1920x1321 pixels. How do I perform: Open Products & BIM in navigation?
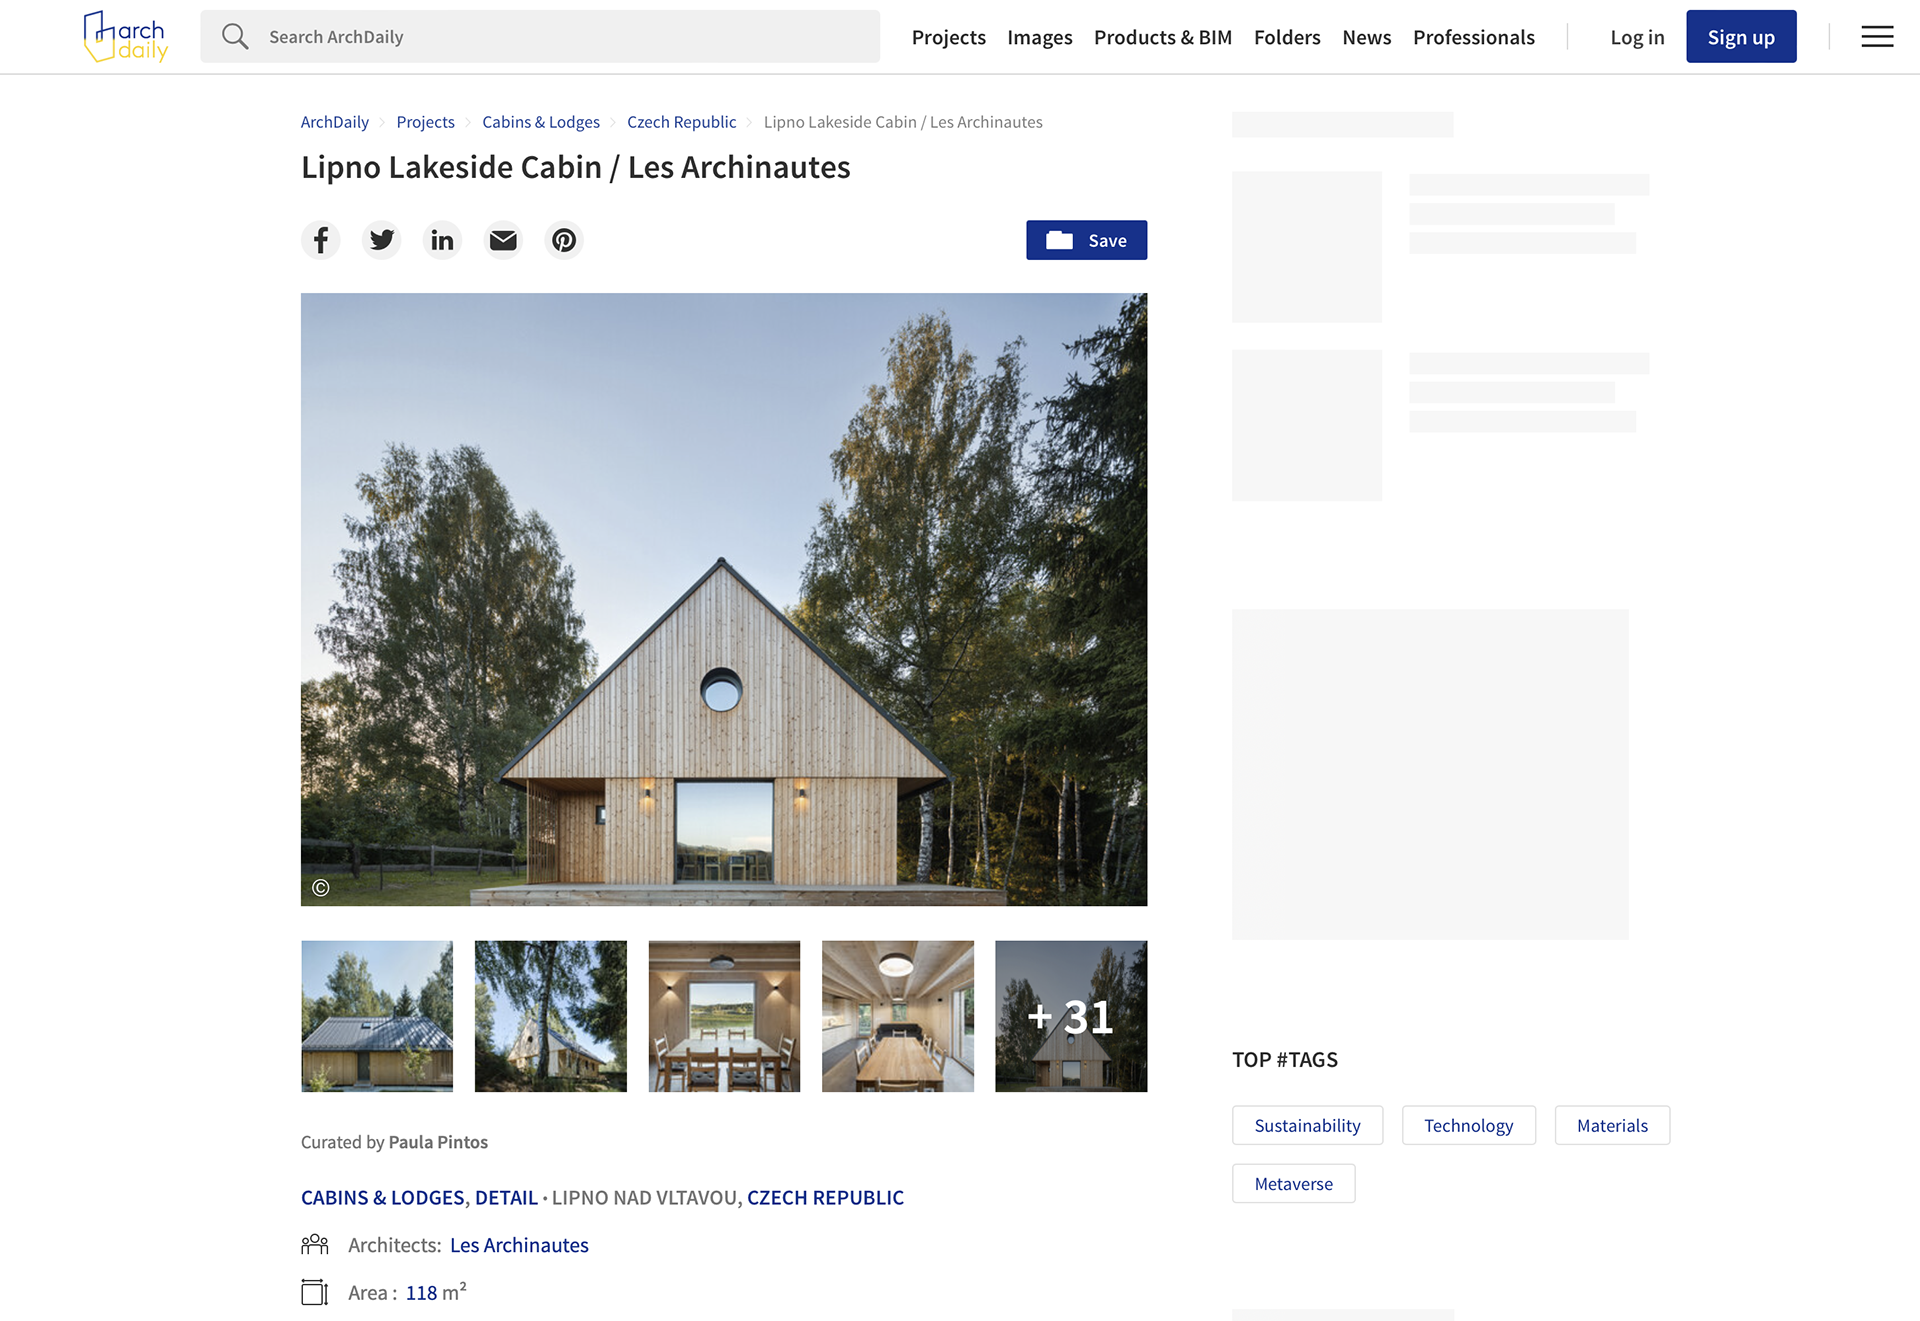(1162, 37)
